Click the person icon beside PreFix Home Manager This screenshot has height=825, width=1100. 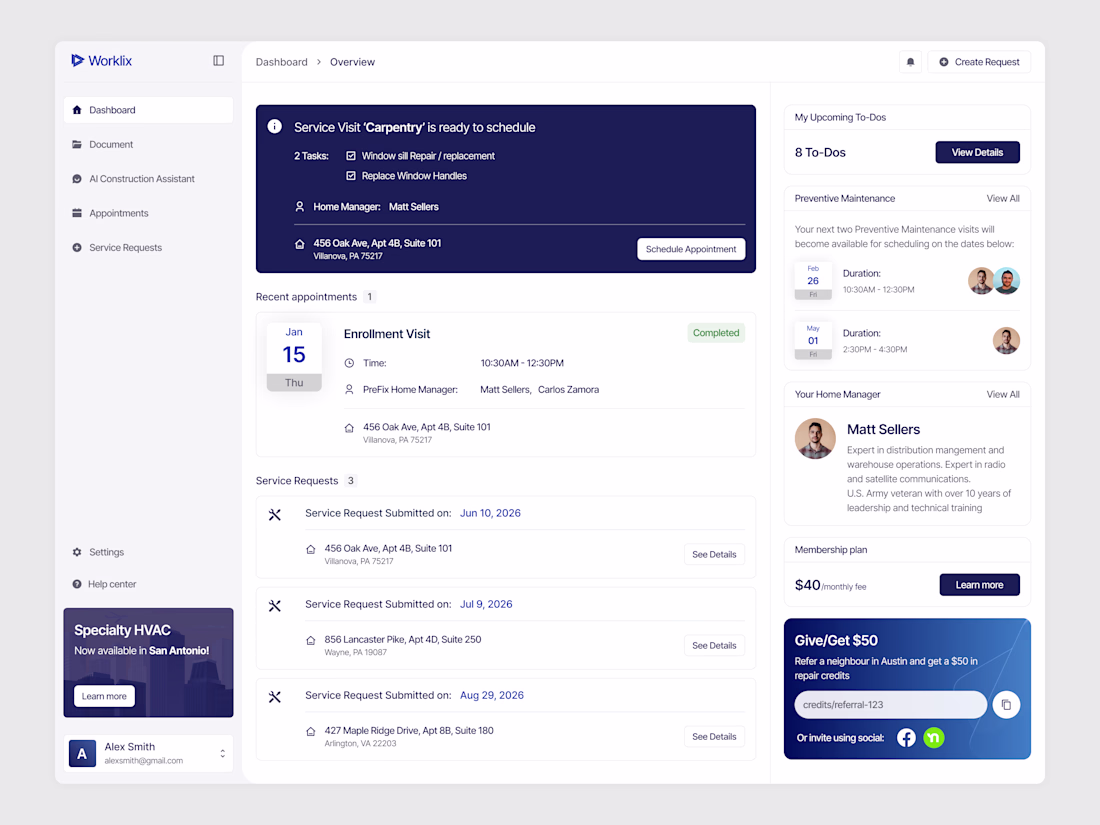coord(349,389)
